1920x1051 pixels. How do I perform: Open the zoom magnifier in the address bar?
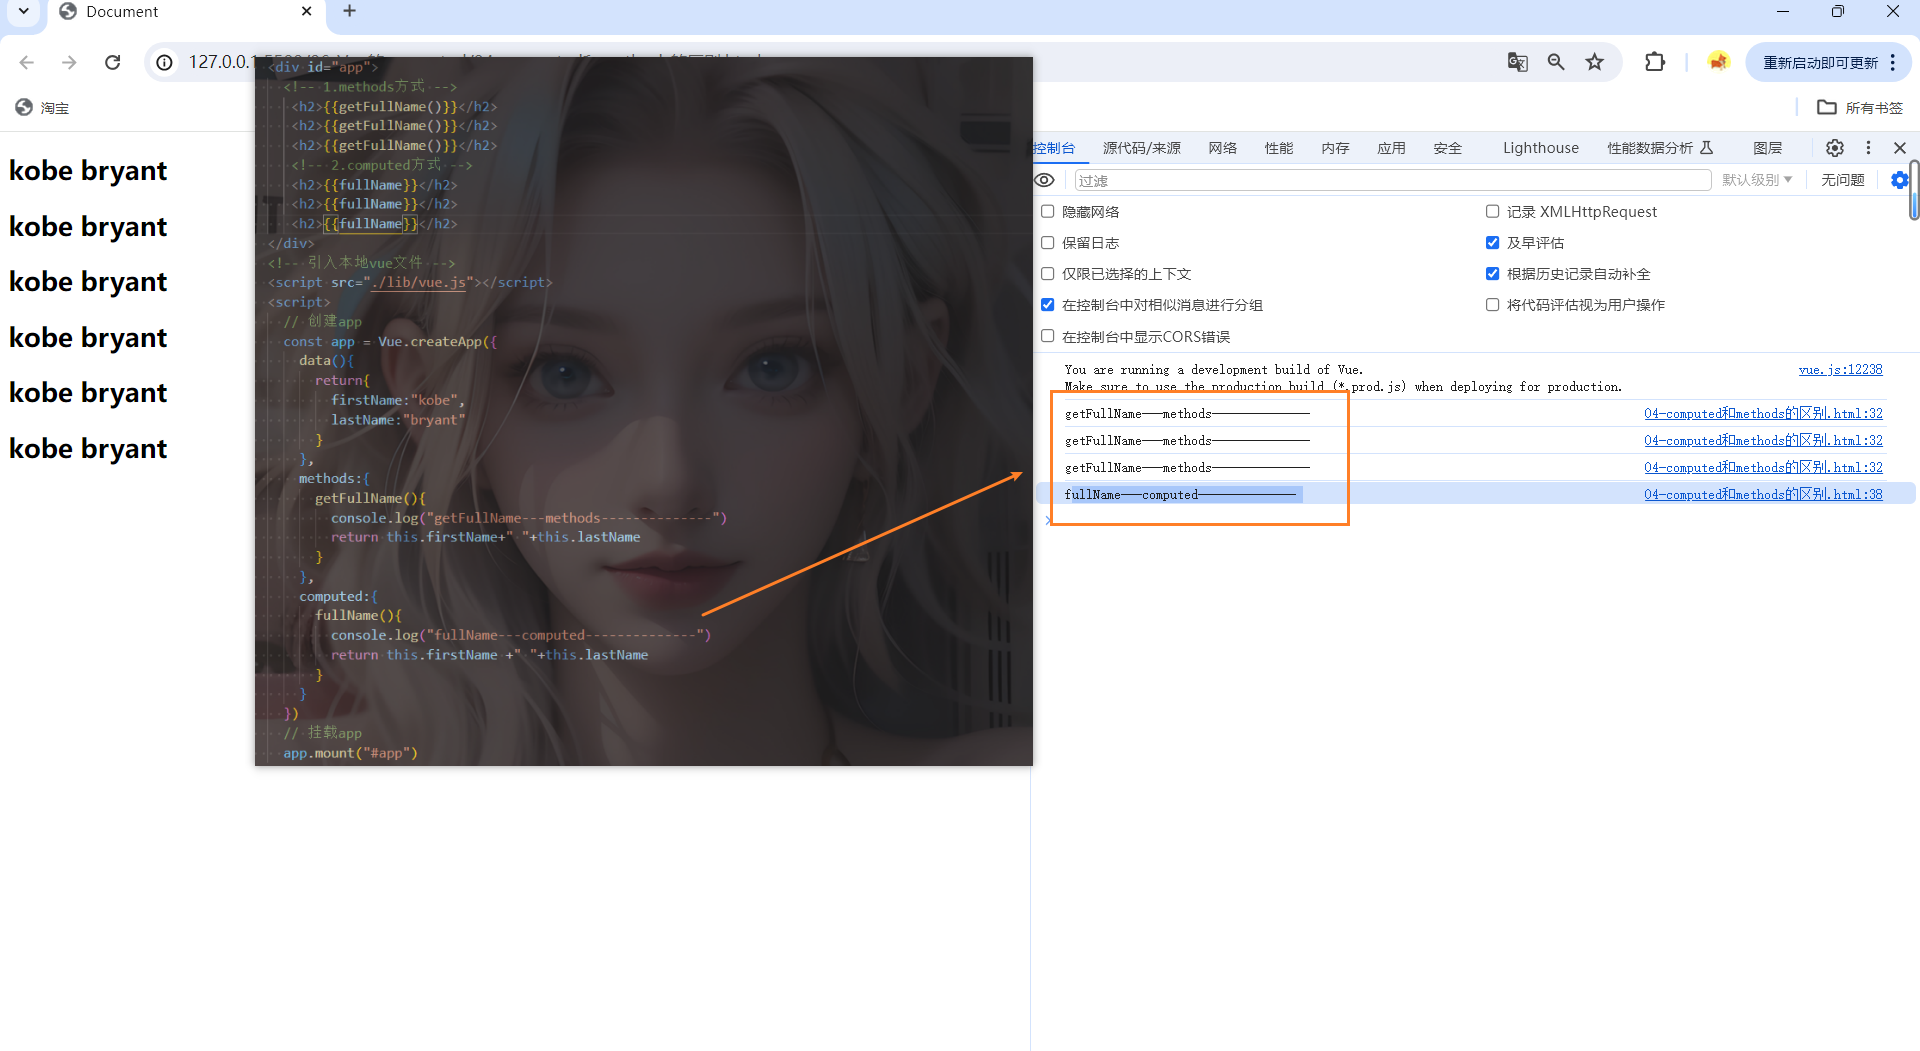click(1556, 62)
